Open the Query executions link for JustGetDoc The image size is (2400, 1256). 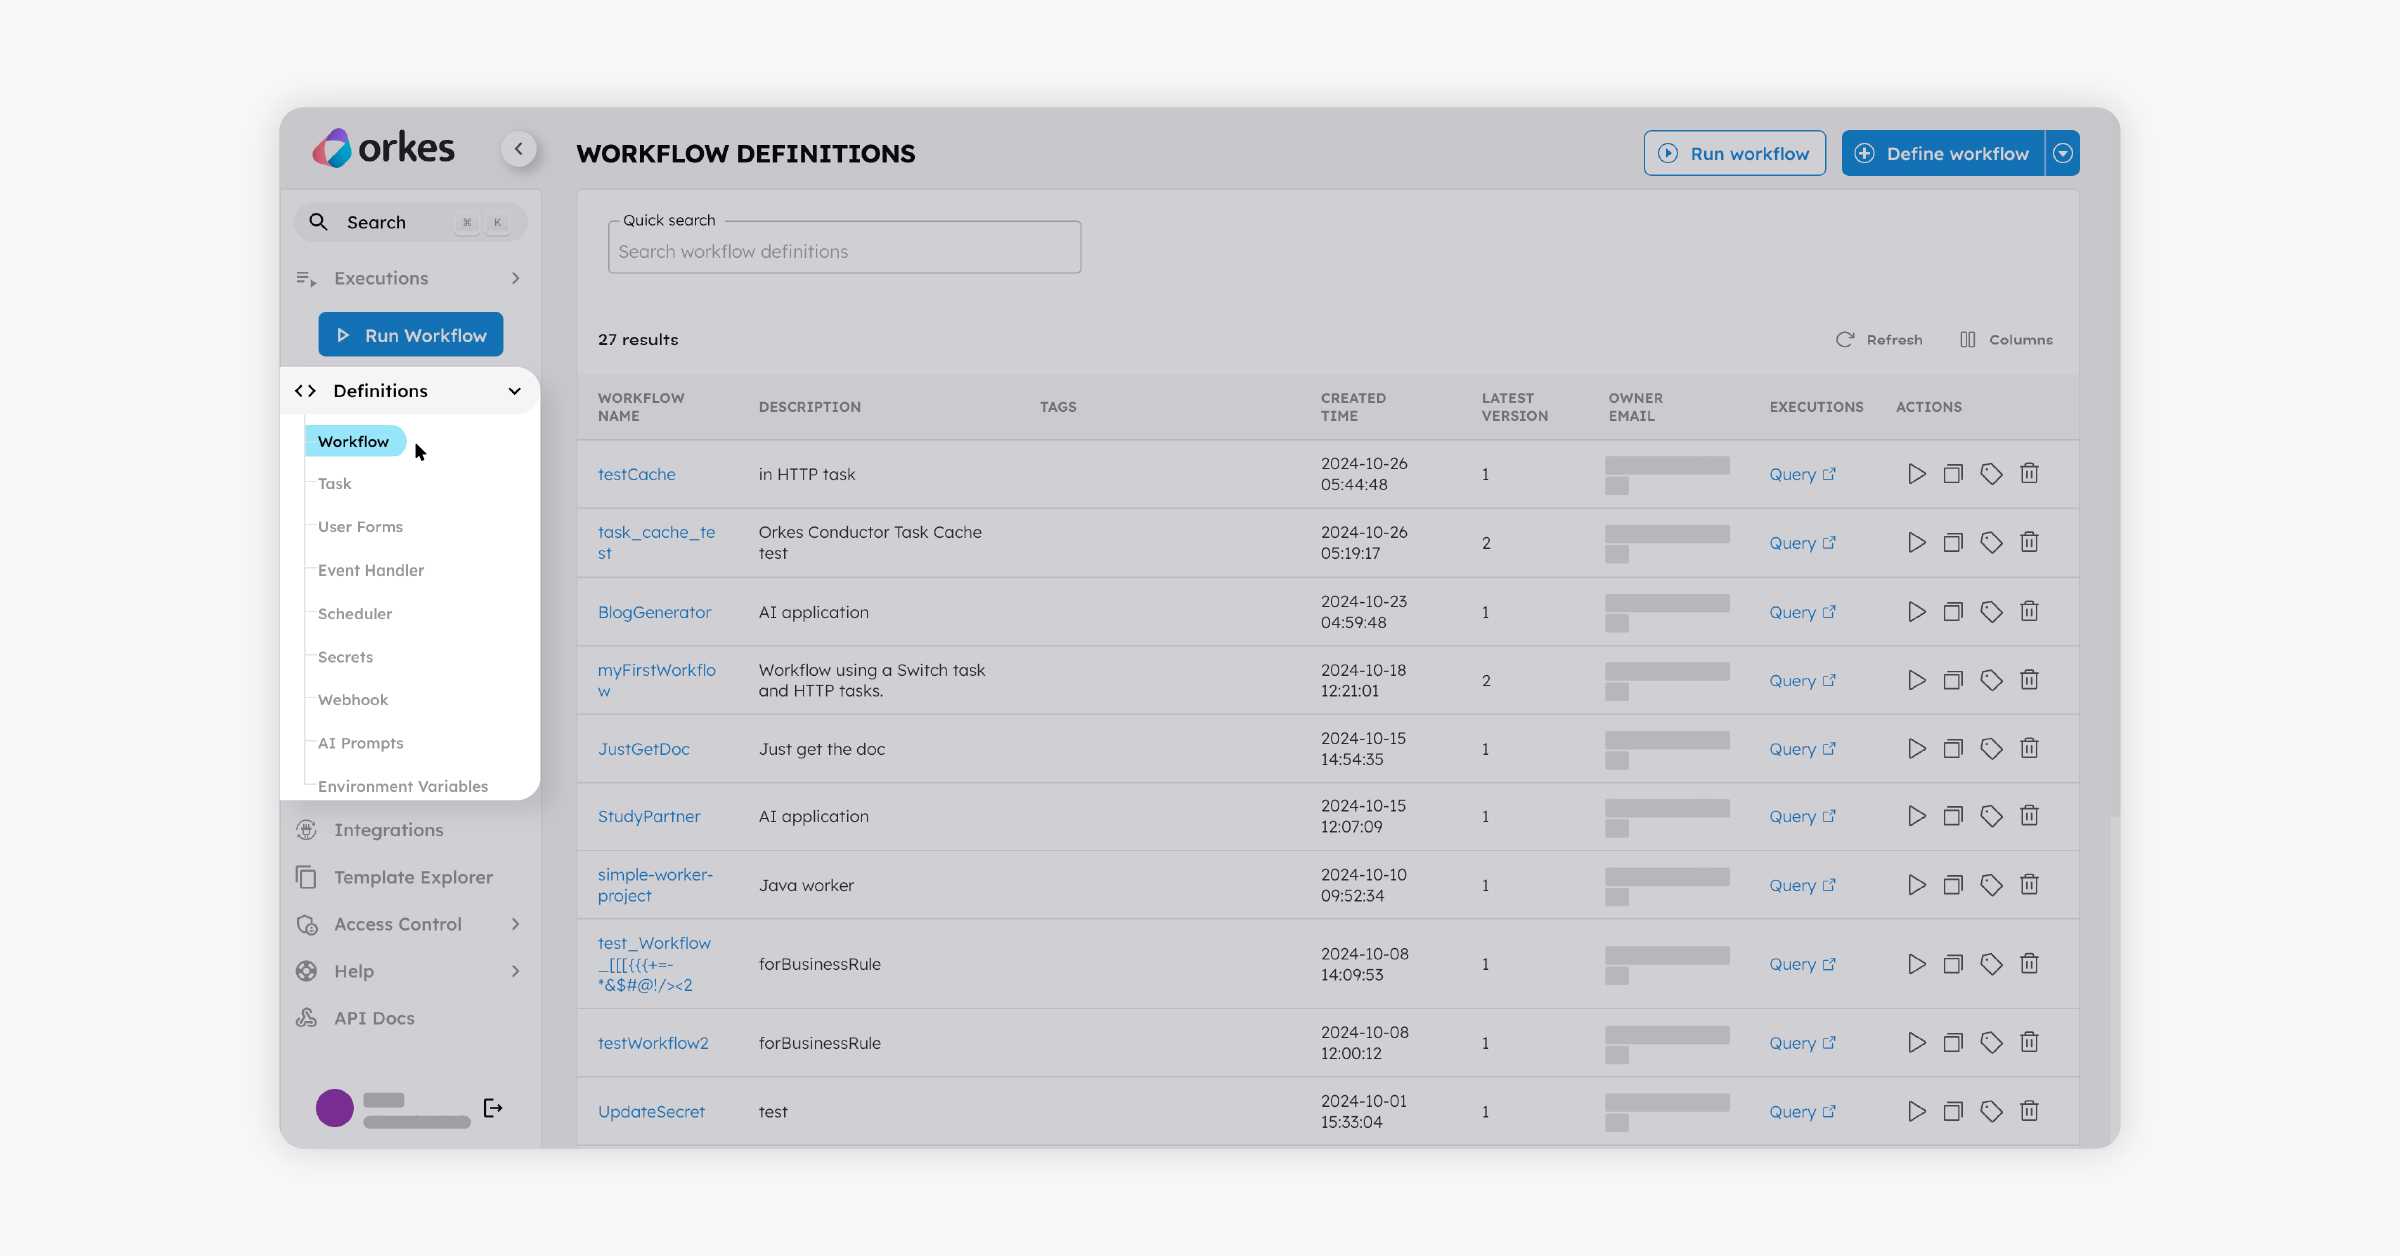click(x=1802, y=749)
